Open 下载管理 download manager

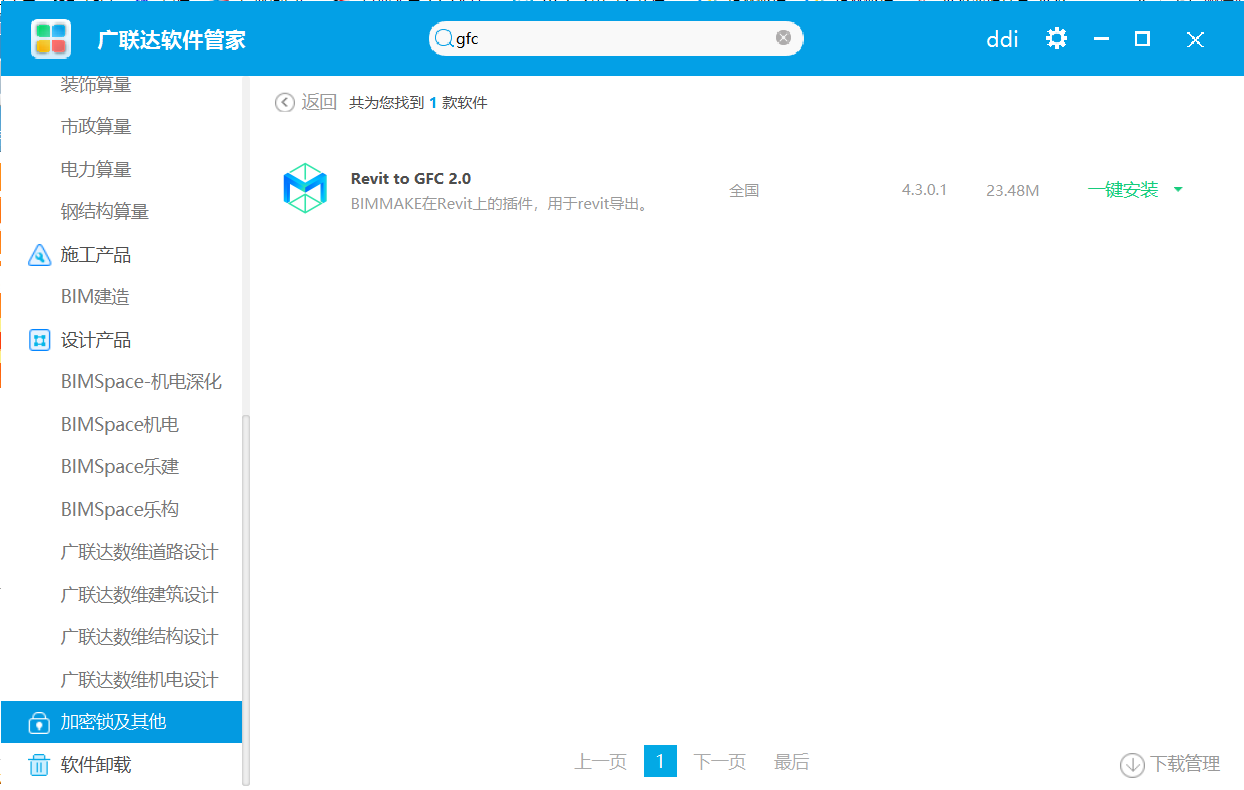[1185, 764]
